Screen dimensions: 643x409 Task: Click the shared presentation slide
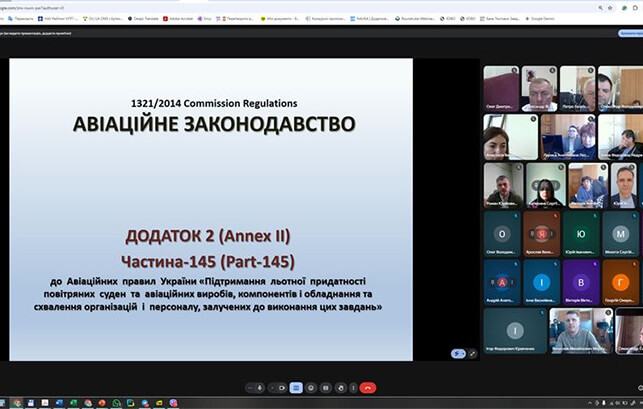[x=211, y=210]
